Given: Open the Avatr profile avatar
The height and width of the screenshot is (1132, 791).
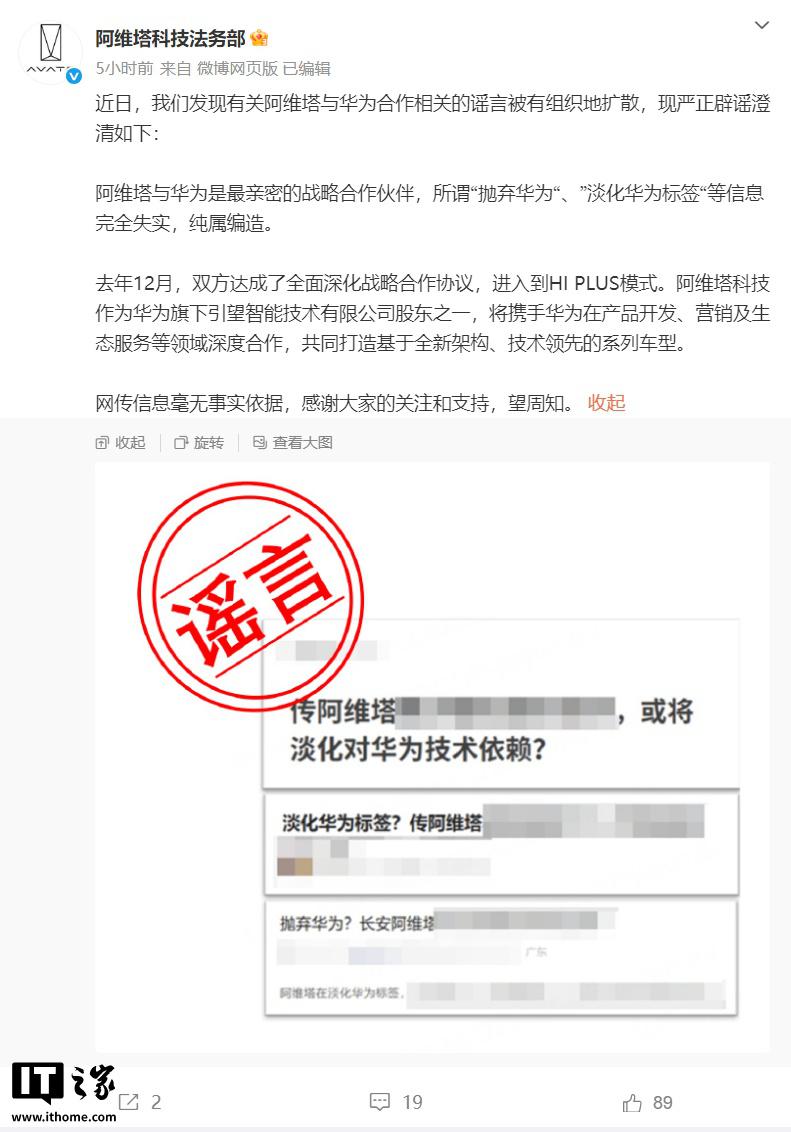Looking at the screenshot, I should click(51, 52).
